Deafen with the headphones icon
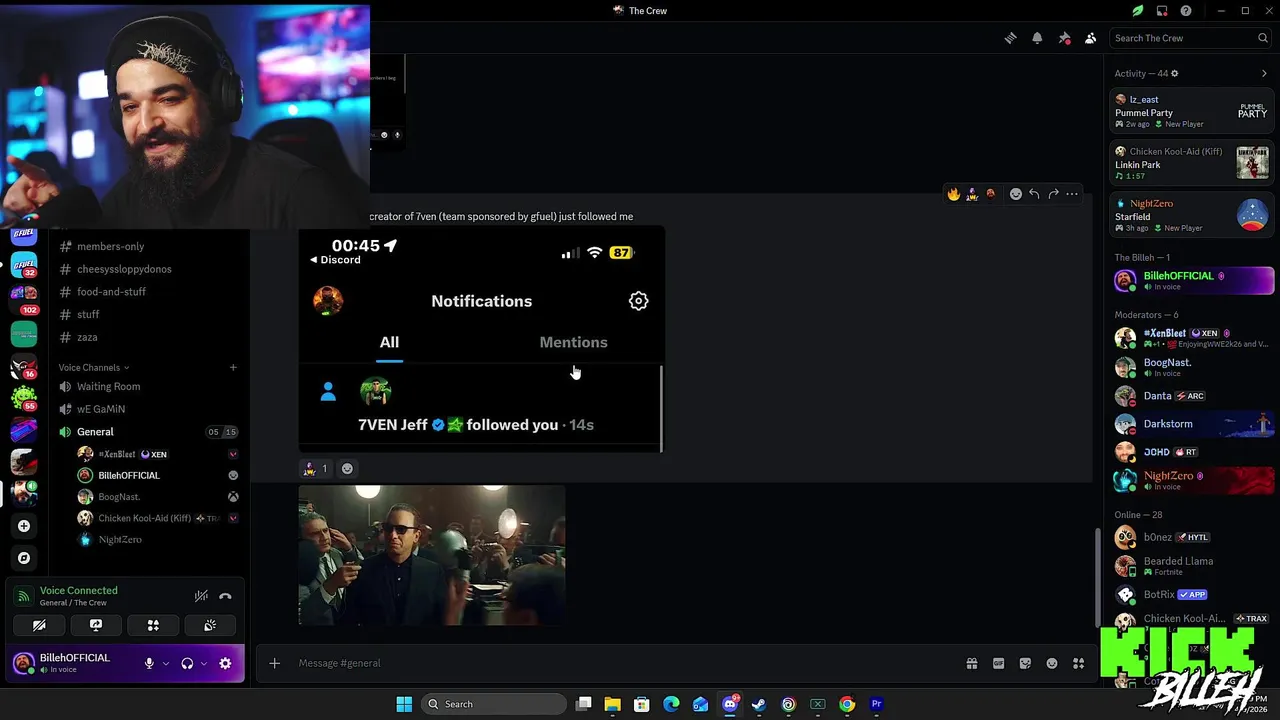The width and height of the screenshot is (1280, 720). click(x=187, y=663)
